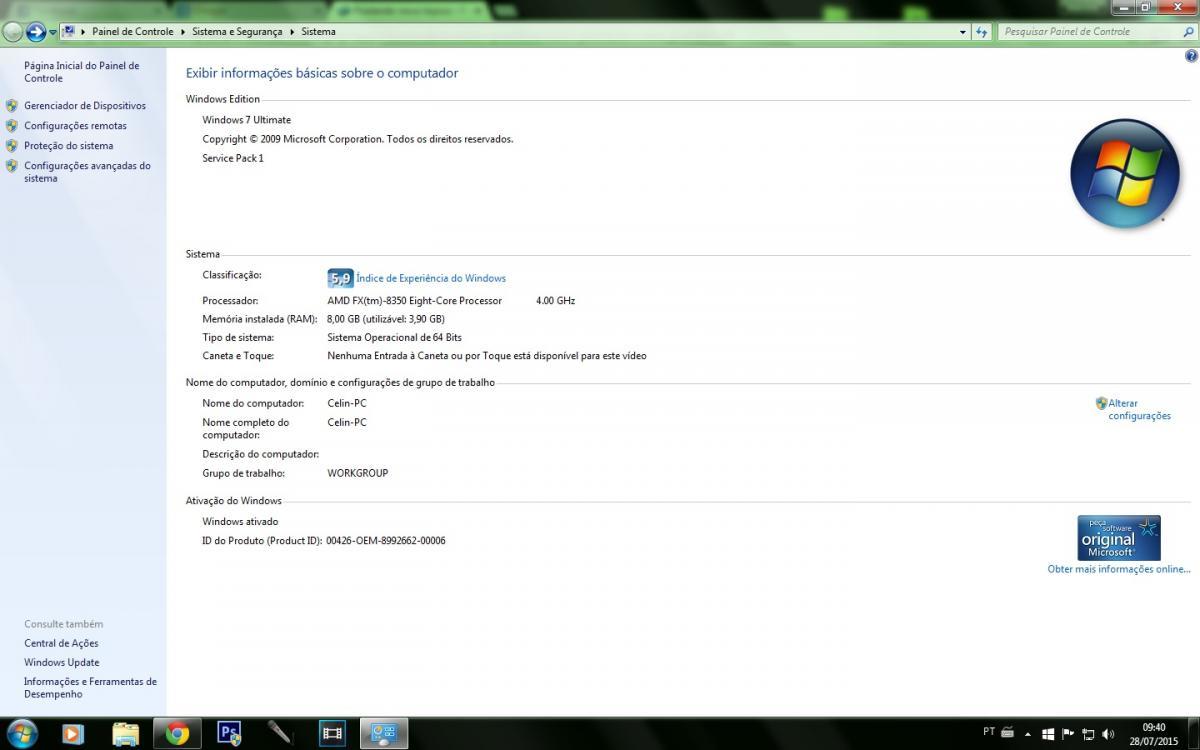1200x750 pixels.
Task: Open Control Panel help question mark
Action: pos(1191,56)
